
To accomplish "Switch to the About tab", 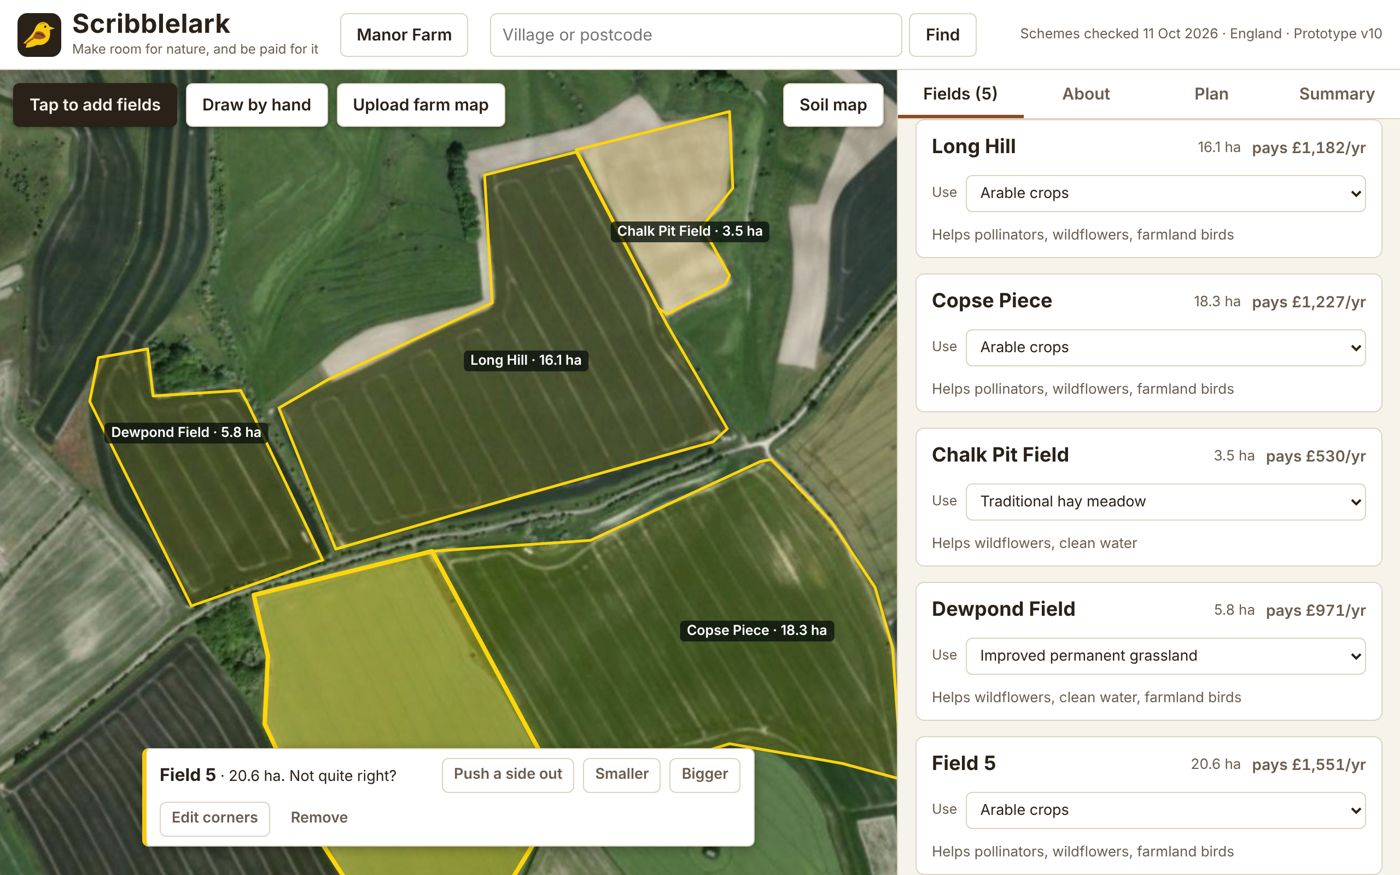I will [1086, 94].
